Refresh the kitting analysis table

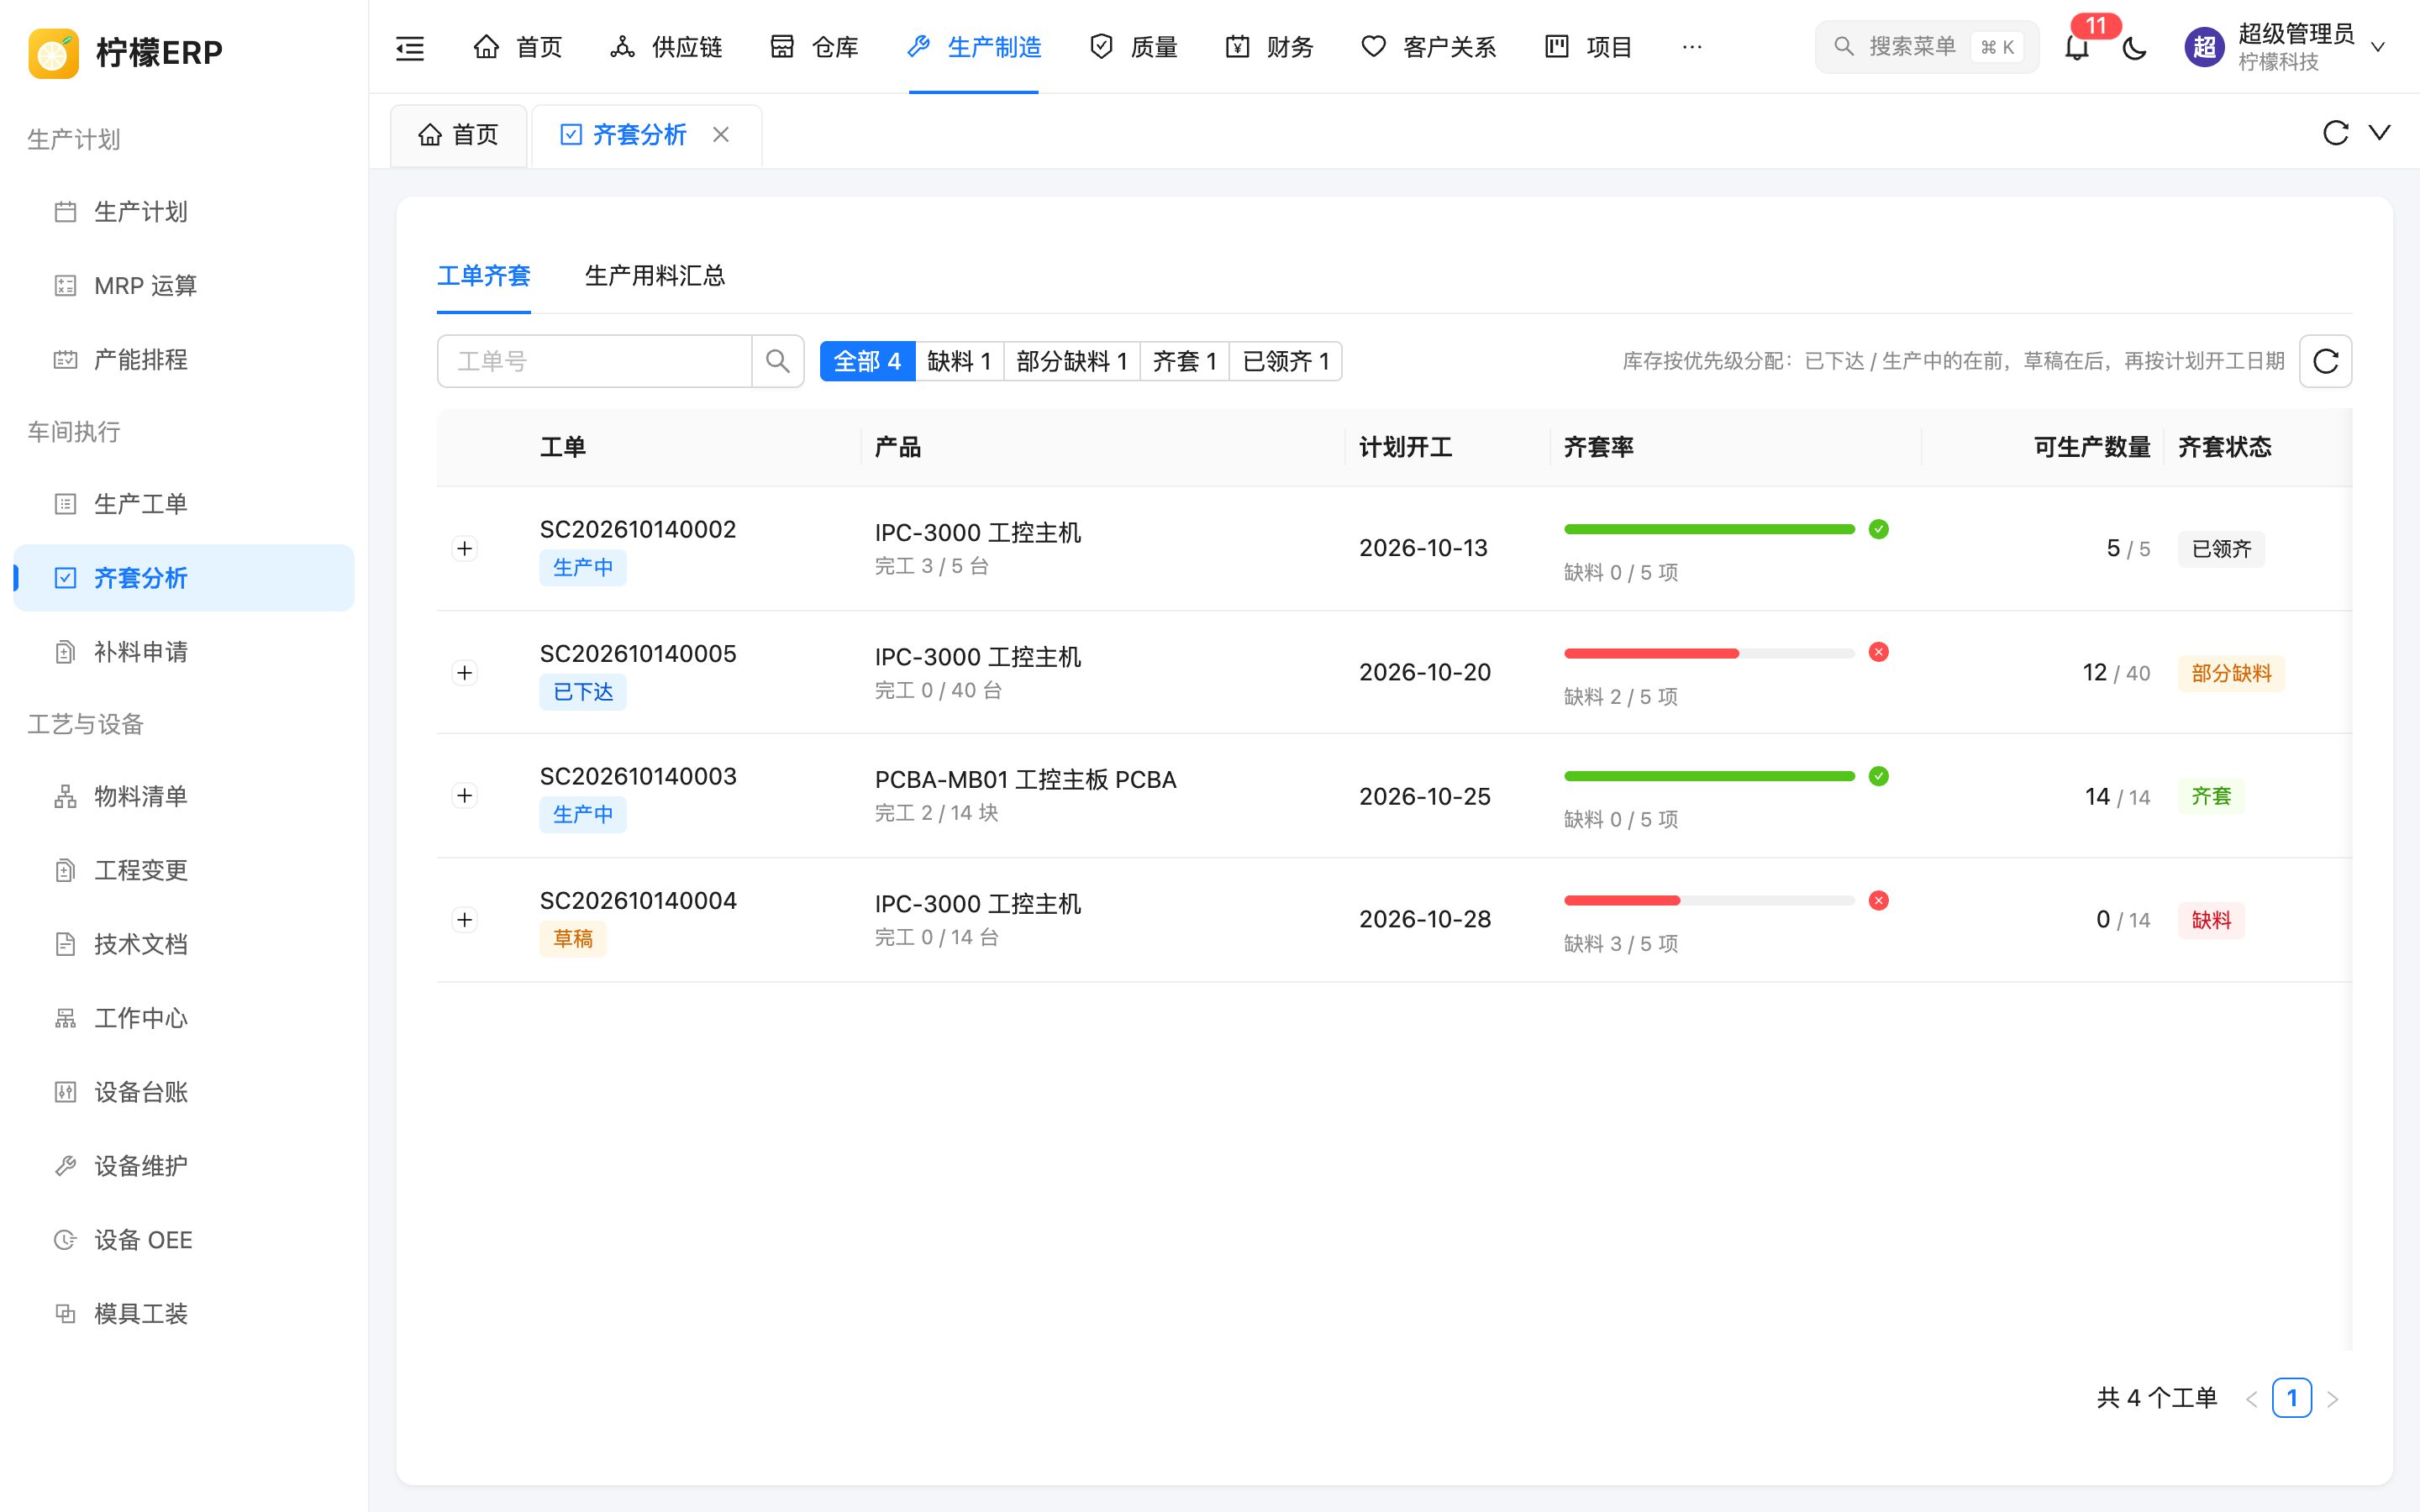click(2325, 361)
